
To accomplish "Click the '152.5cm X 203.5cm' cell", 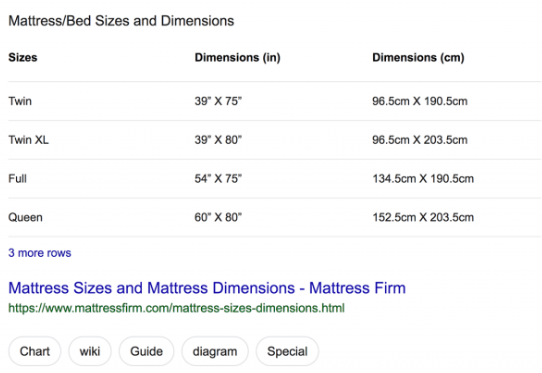I will (423, 217).
